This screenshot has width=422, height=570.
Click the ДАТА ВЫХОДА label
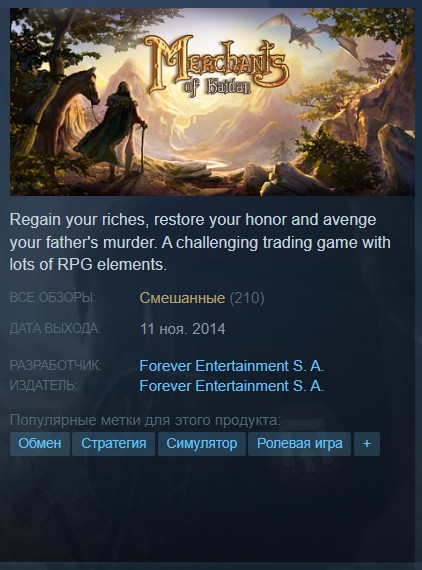55,329
